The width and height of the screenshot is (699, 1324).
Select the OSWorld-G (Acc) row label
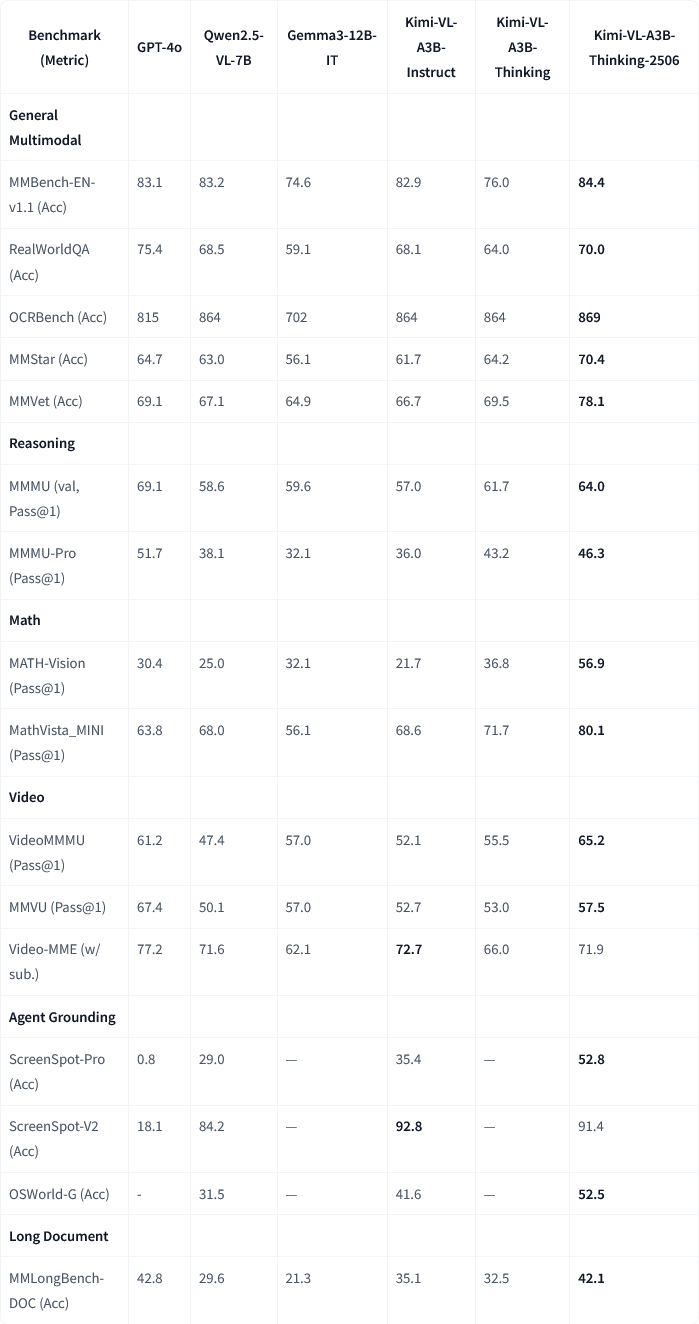click(59, 1194)
